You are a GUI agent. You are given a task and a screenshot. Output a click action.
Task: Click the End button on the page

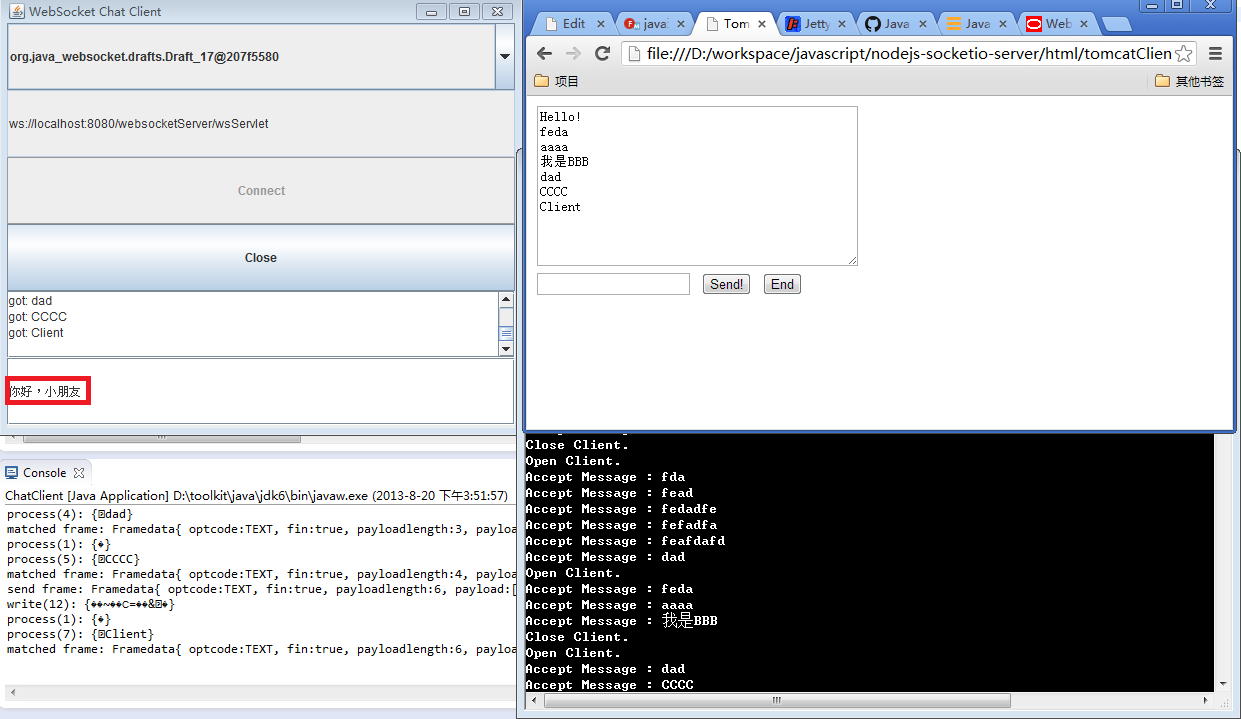coord(782,284)
